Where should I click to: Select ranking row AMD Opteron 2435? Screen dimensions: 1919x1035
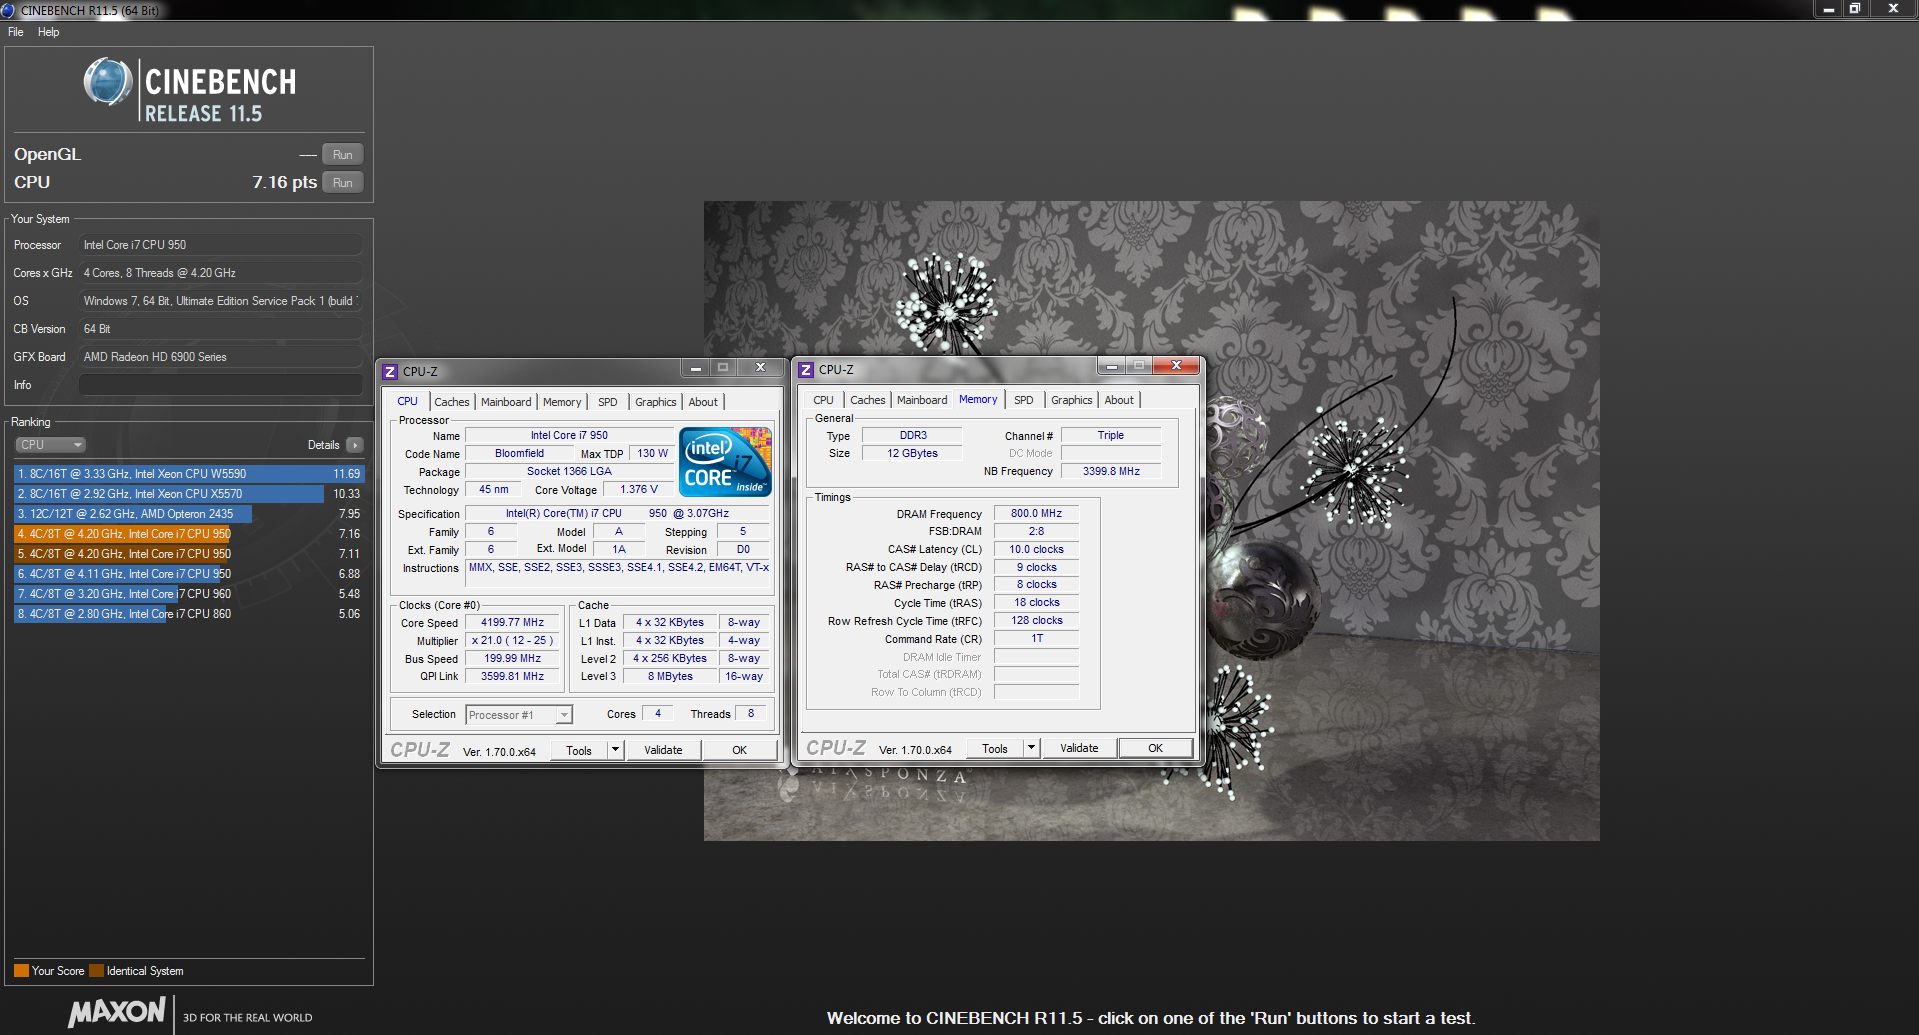click(x=189, y=514)
